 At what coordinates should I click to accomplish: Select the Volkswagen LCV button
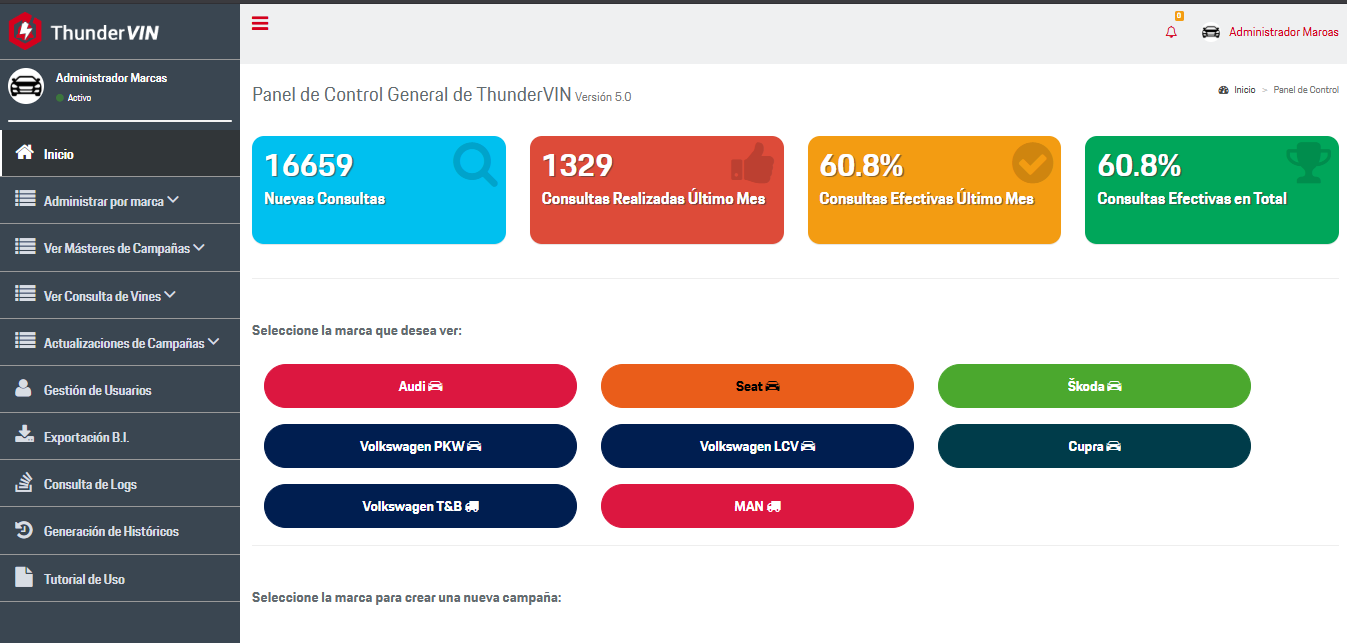click(757, 446)
